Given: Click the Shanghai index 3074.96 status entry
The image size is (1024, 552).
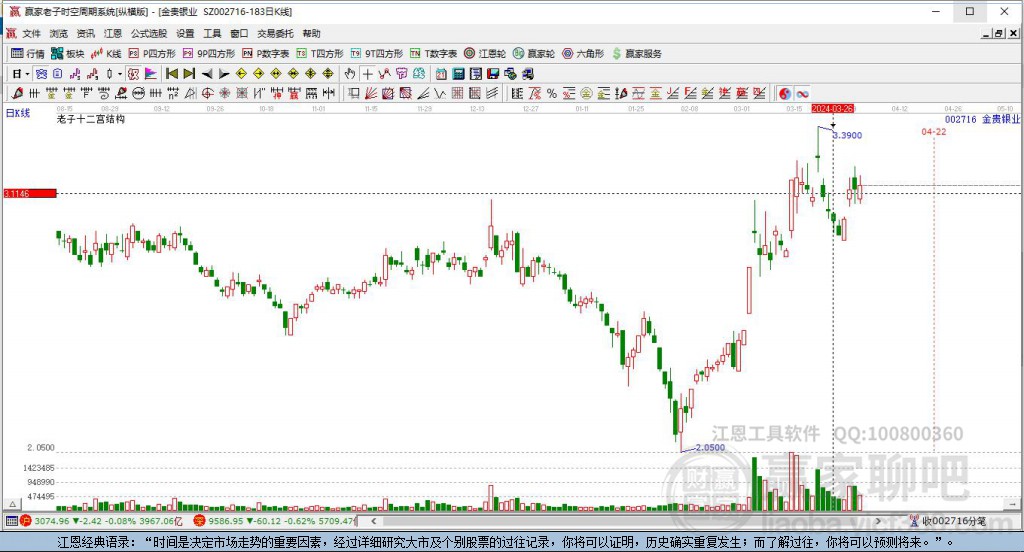Looking at the screenshot, I should 102,521.
